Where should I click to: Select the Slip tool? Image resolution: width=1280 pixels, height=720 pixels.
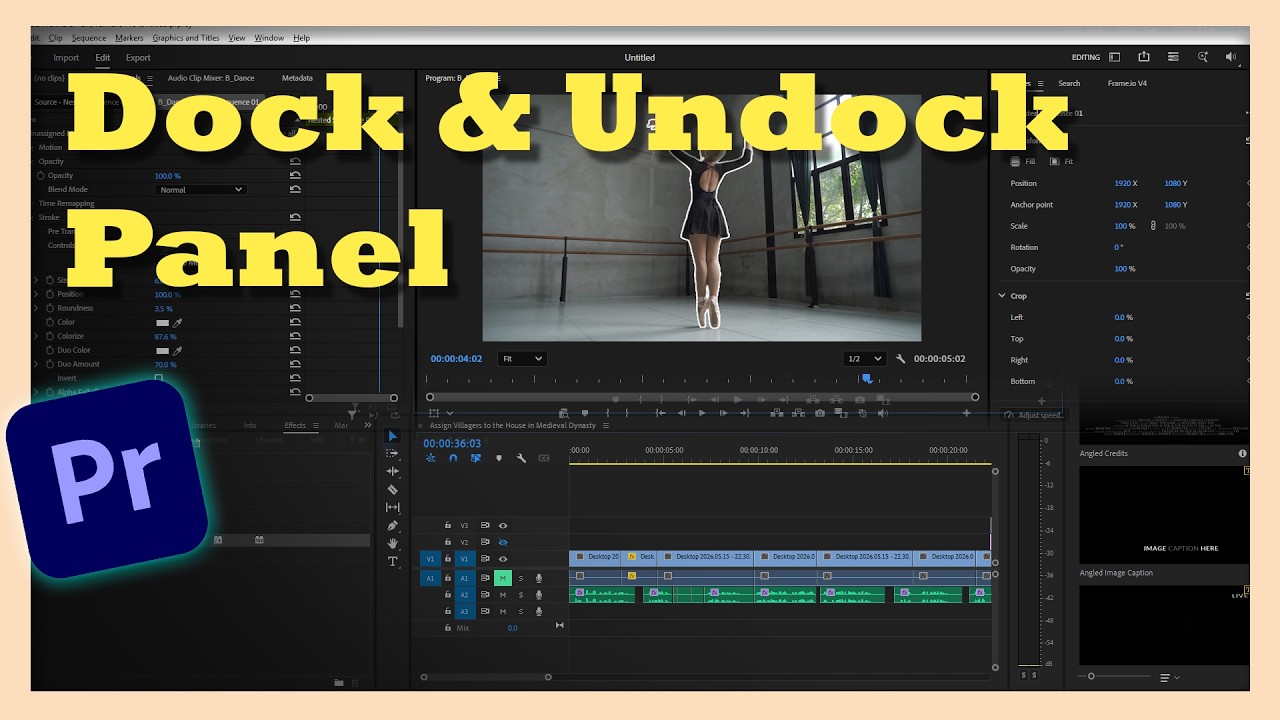tap(393, 507)
